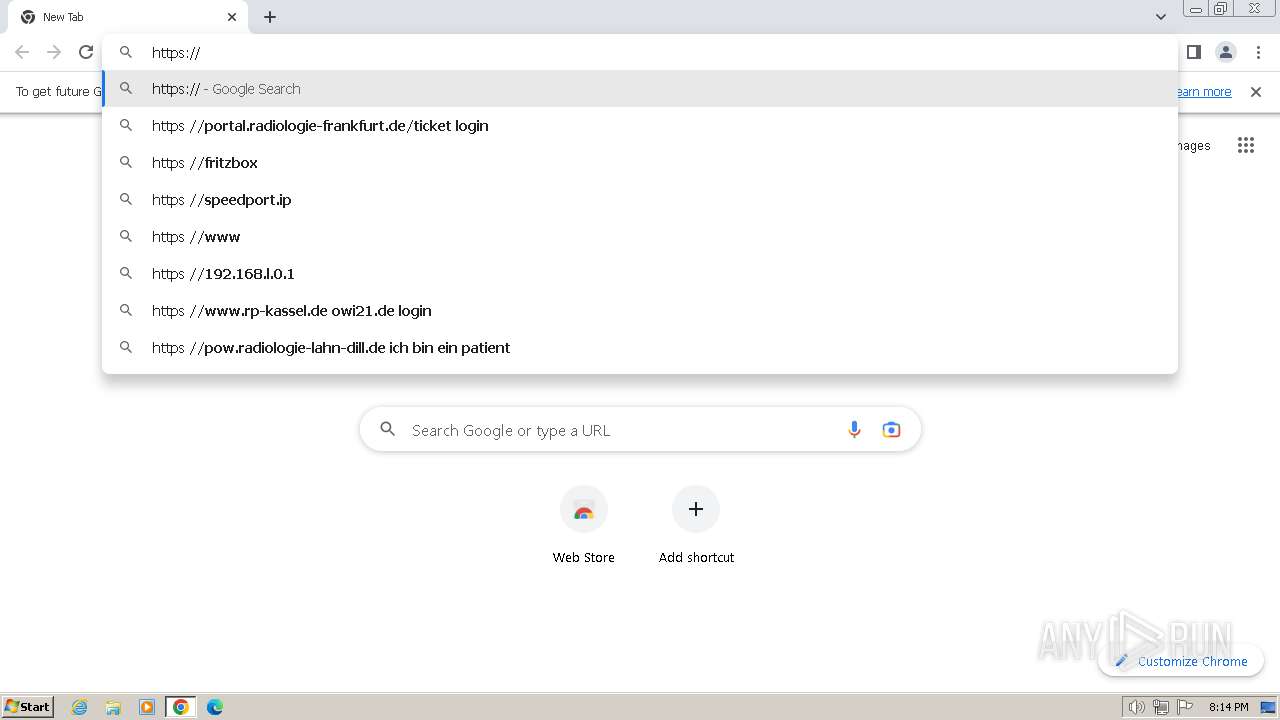Reload the current page

tap(86, 52)
